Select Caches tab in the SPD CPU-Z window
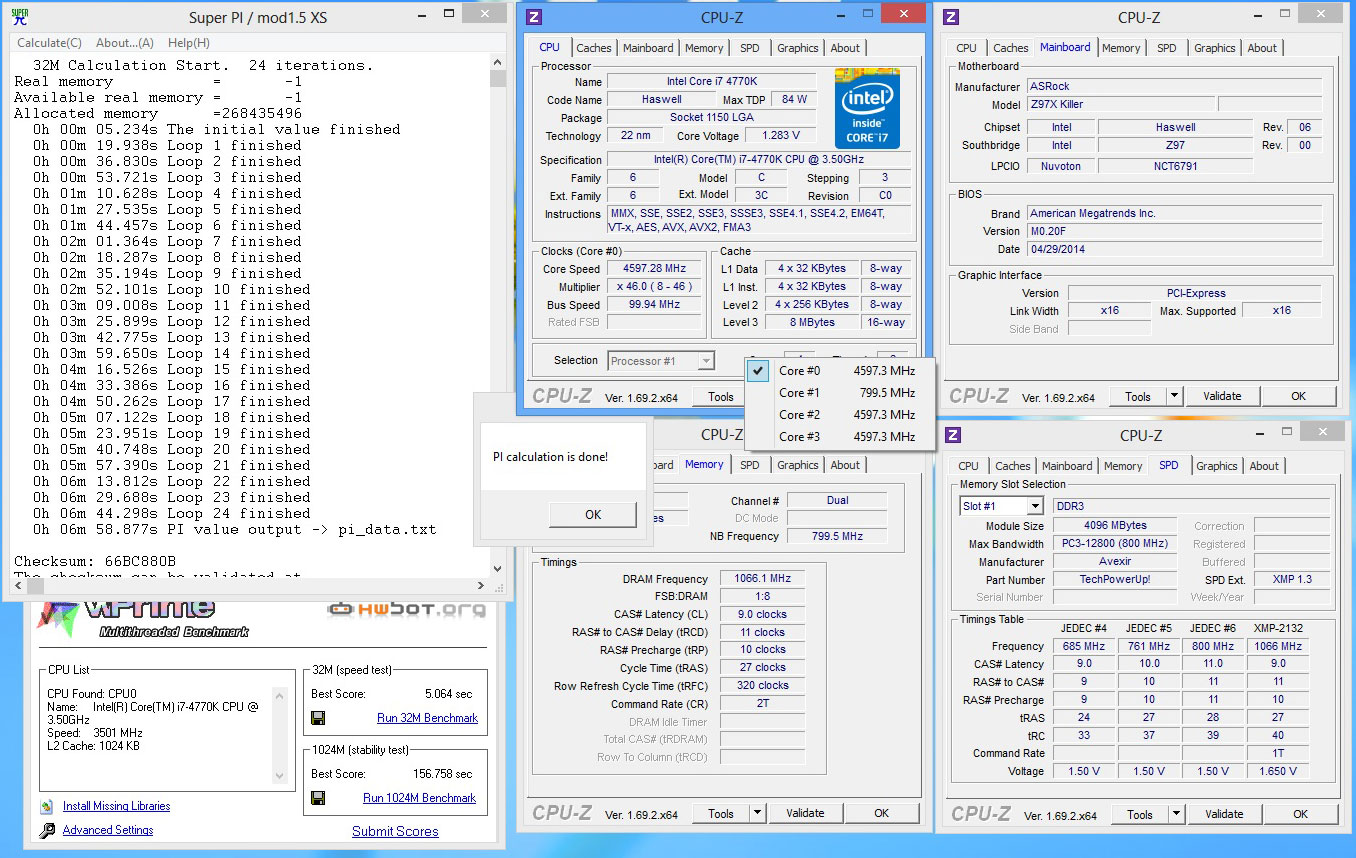The image size is (1356, 858). click(x=1013, y=466)
